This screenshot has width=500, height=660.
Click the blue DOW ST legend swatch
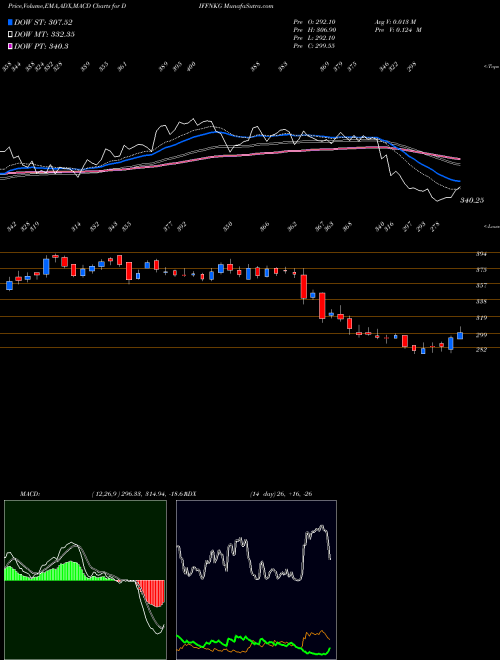(x=10, y=22)
